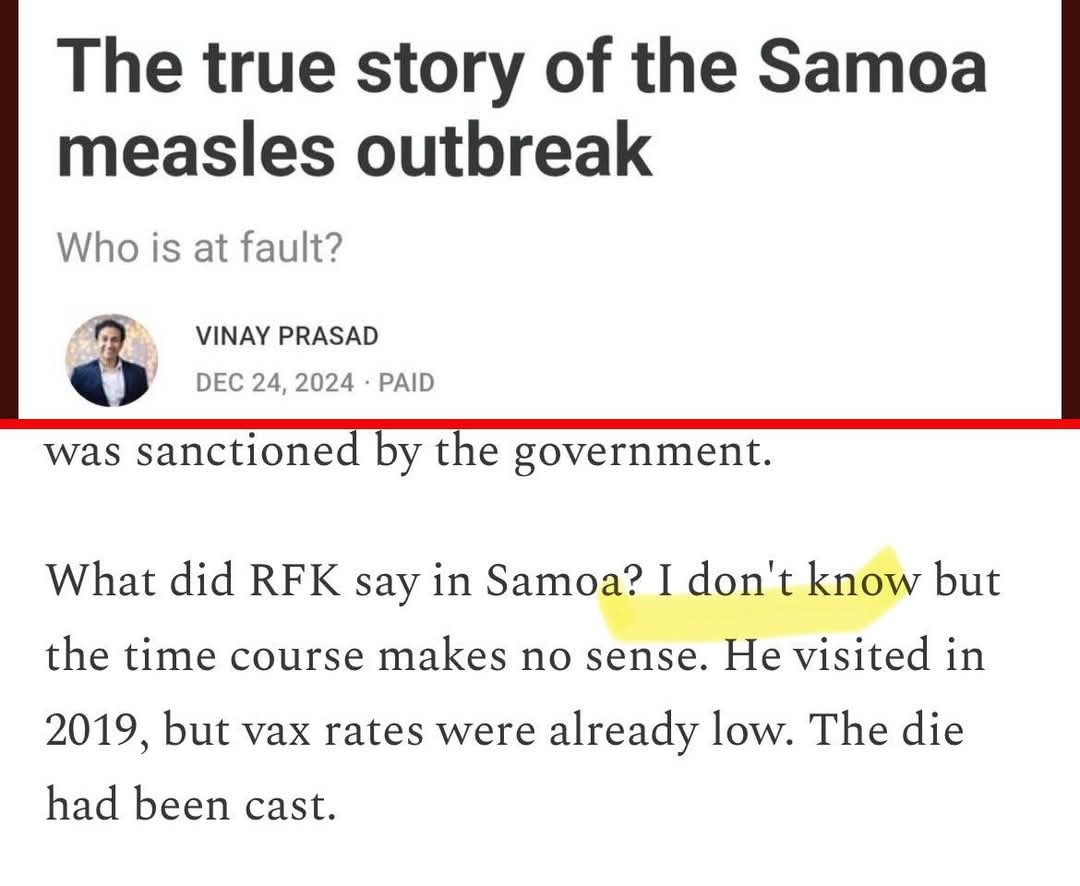Click the dark maroon left border strip

pos(8,209)
